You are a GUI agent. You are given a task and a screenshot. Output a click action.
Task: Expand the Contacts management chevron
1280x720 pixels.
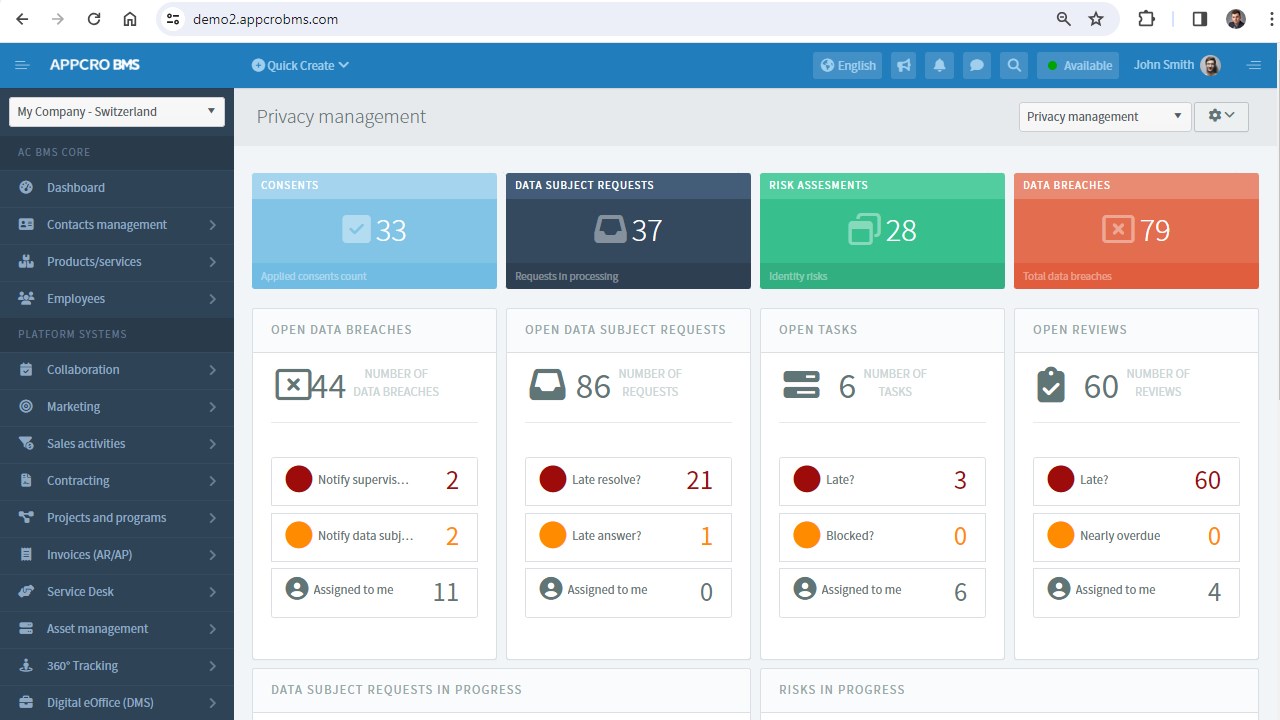click(213, 225)
